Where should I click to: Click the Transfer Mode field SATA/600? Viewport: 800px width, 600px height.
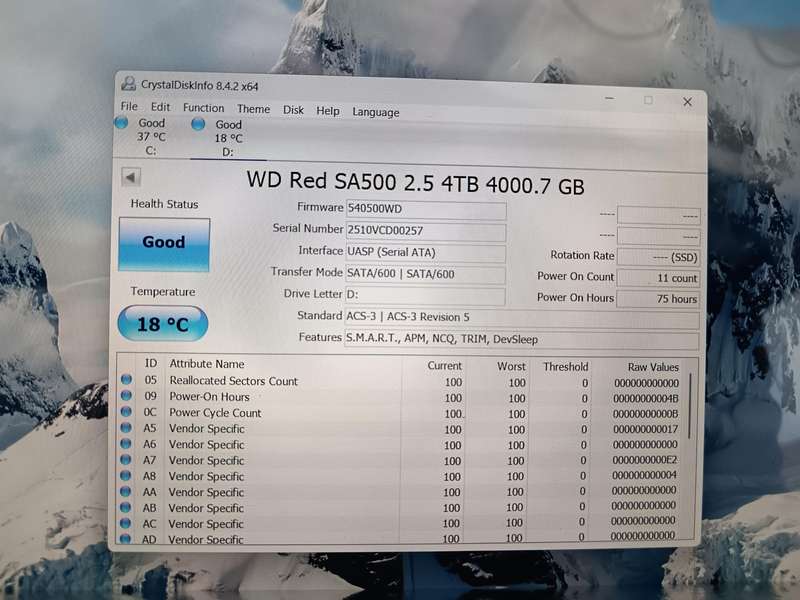click(x=426, y=274)
